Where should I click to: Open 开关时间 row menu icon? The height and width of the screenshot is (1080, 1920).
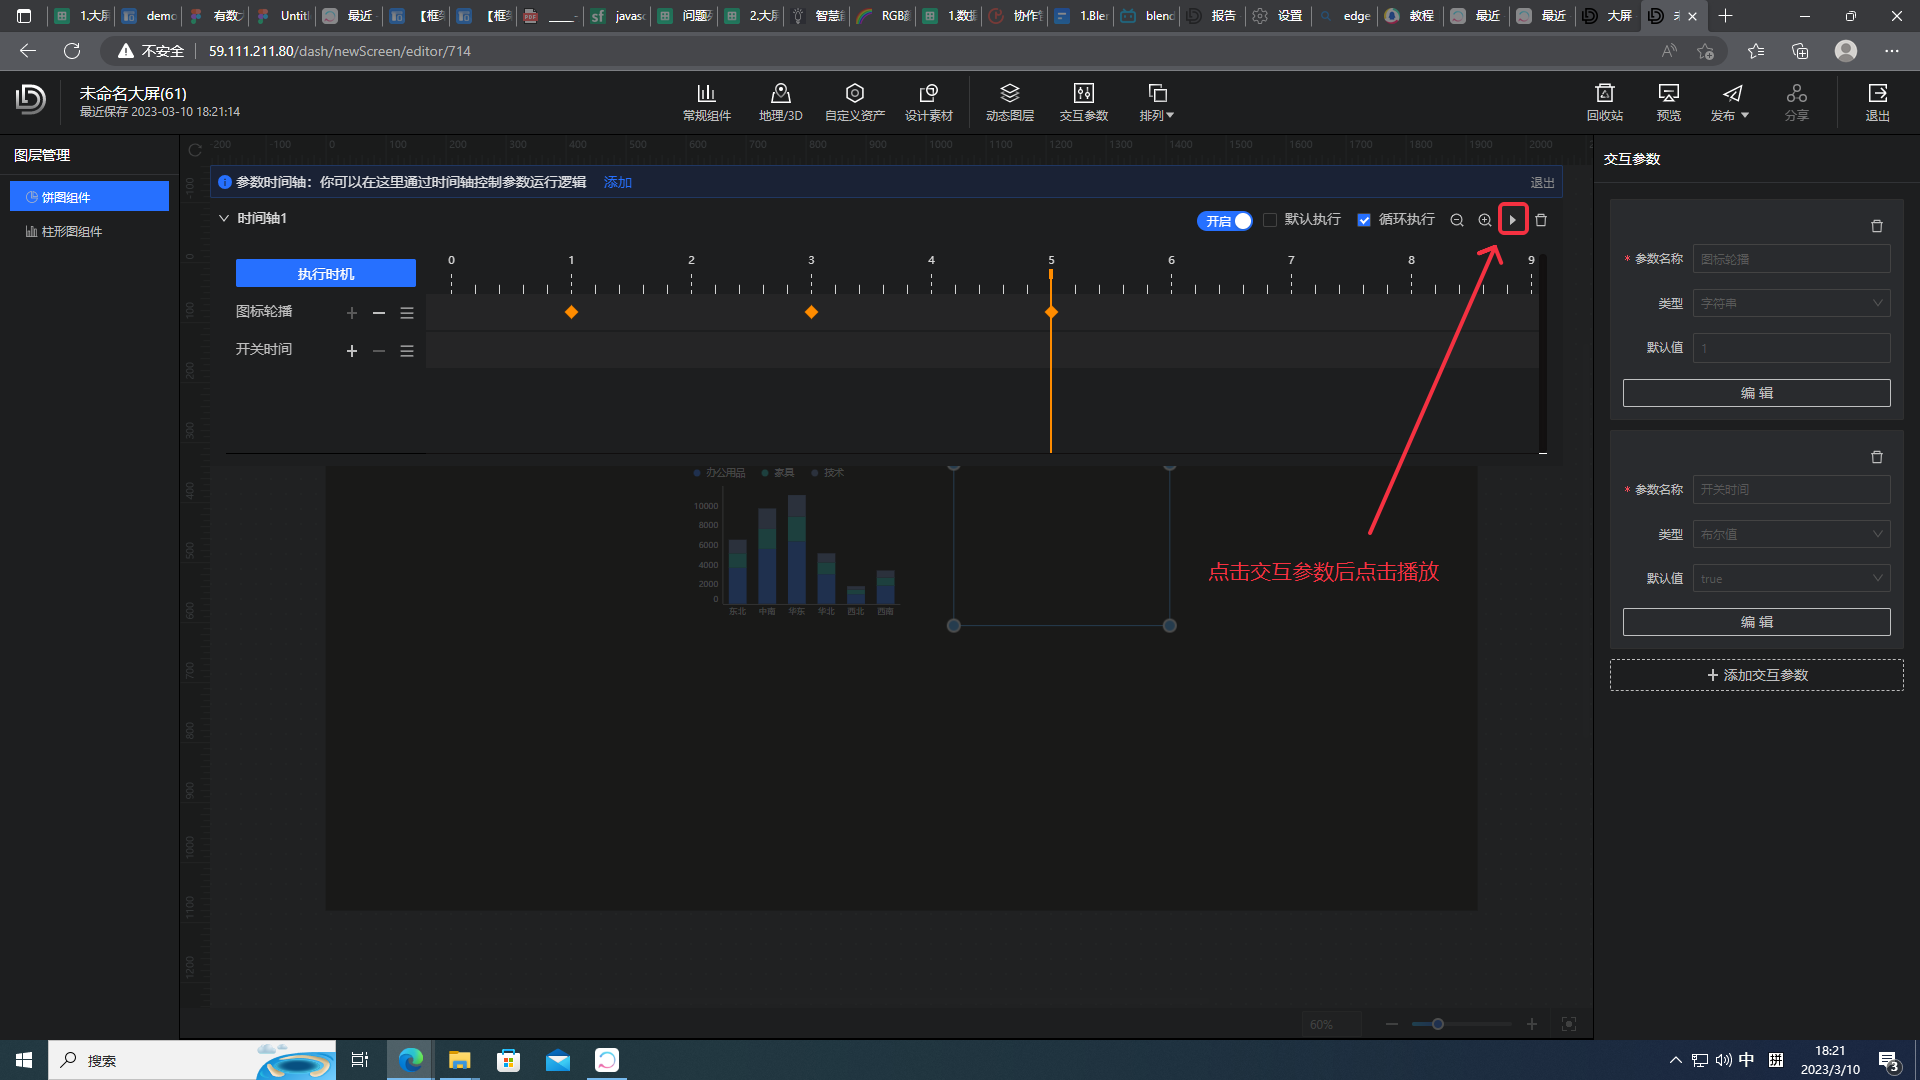pyautogui.click(x=407, y=351)
